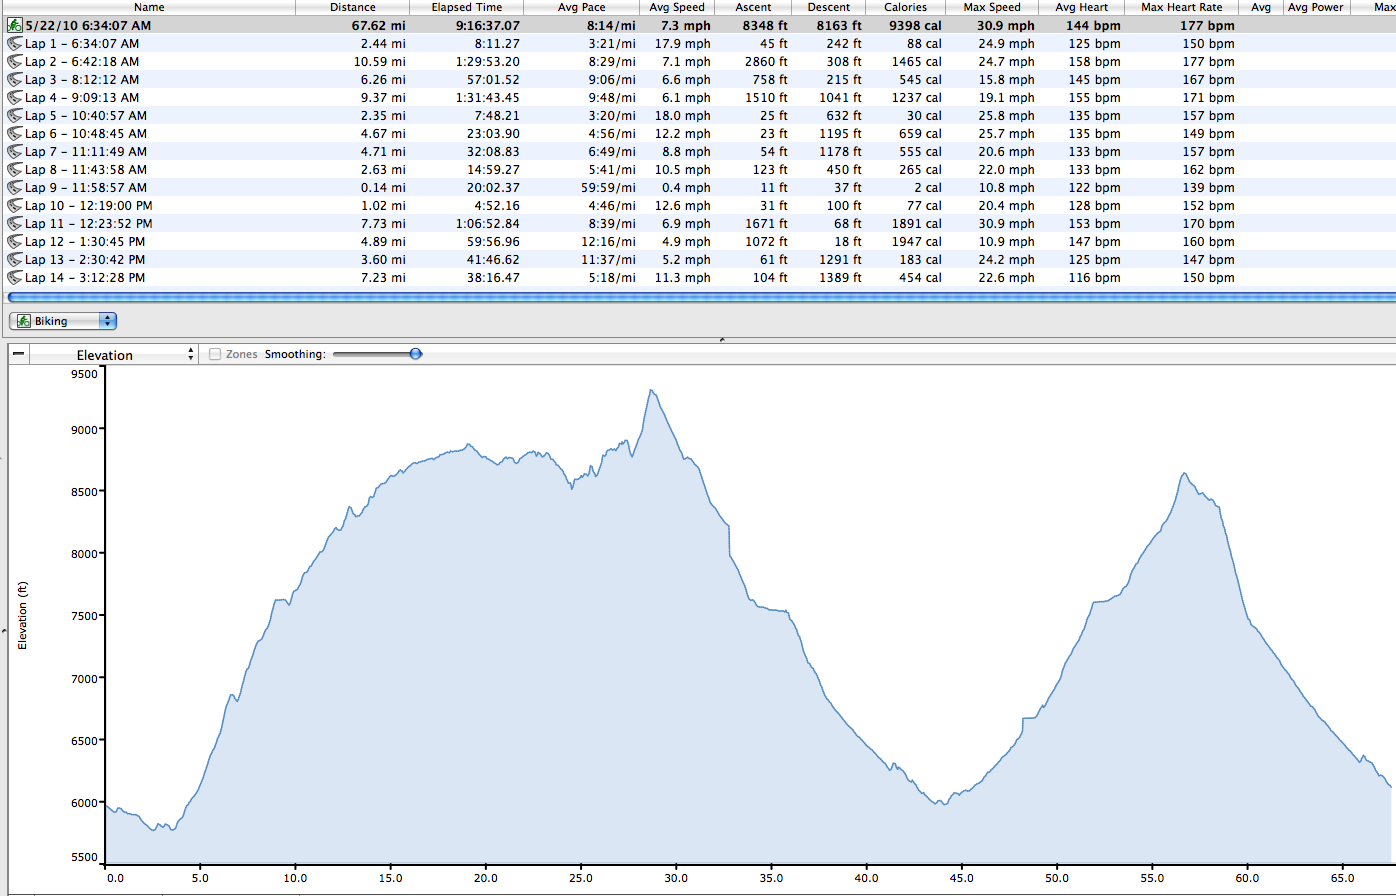Click the lap icon beside Lap 11
Screen dimensions: 1396x896
[x=15, y=224]
